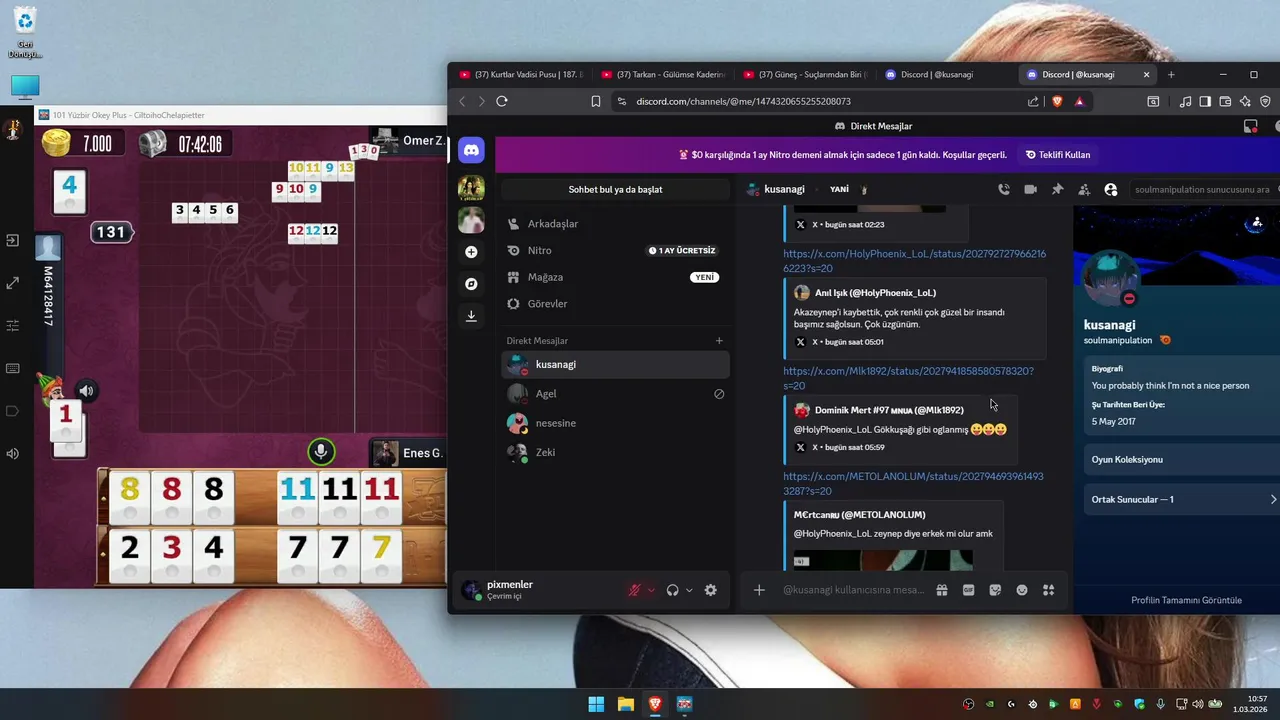
Task: Open Discord server discovery compass icon
Action: point(471,284)
